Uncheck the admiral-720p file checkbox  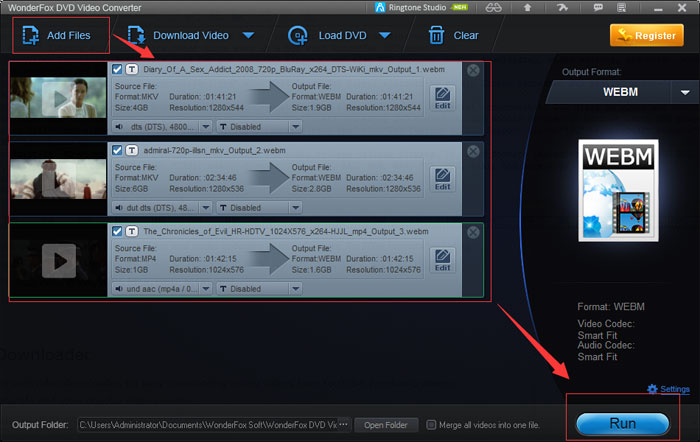[117, 150]
